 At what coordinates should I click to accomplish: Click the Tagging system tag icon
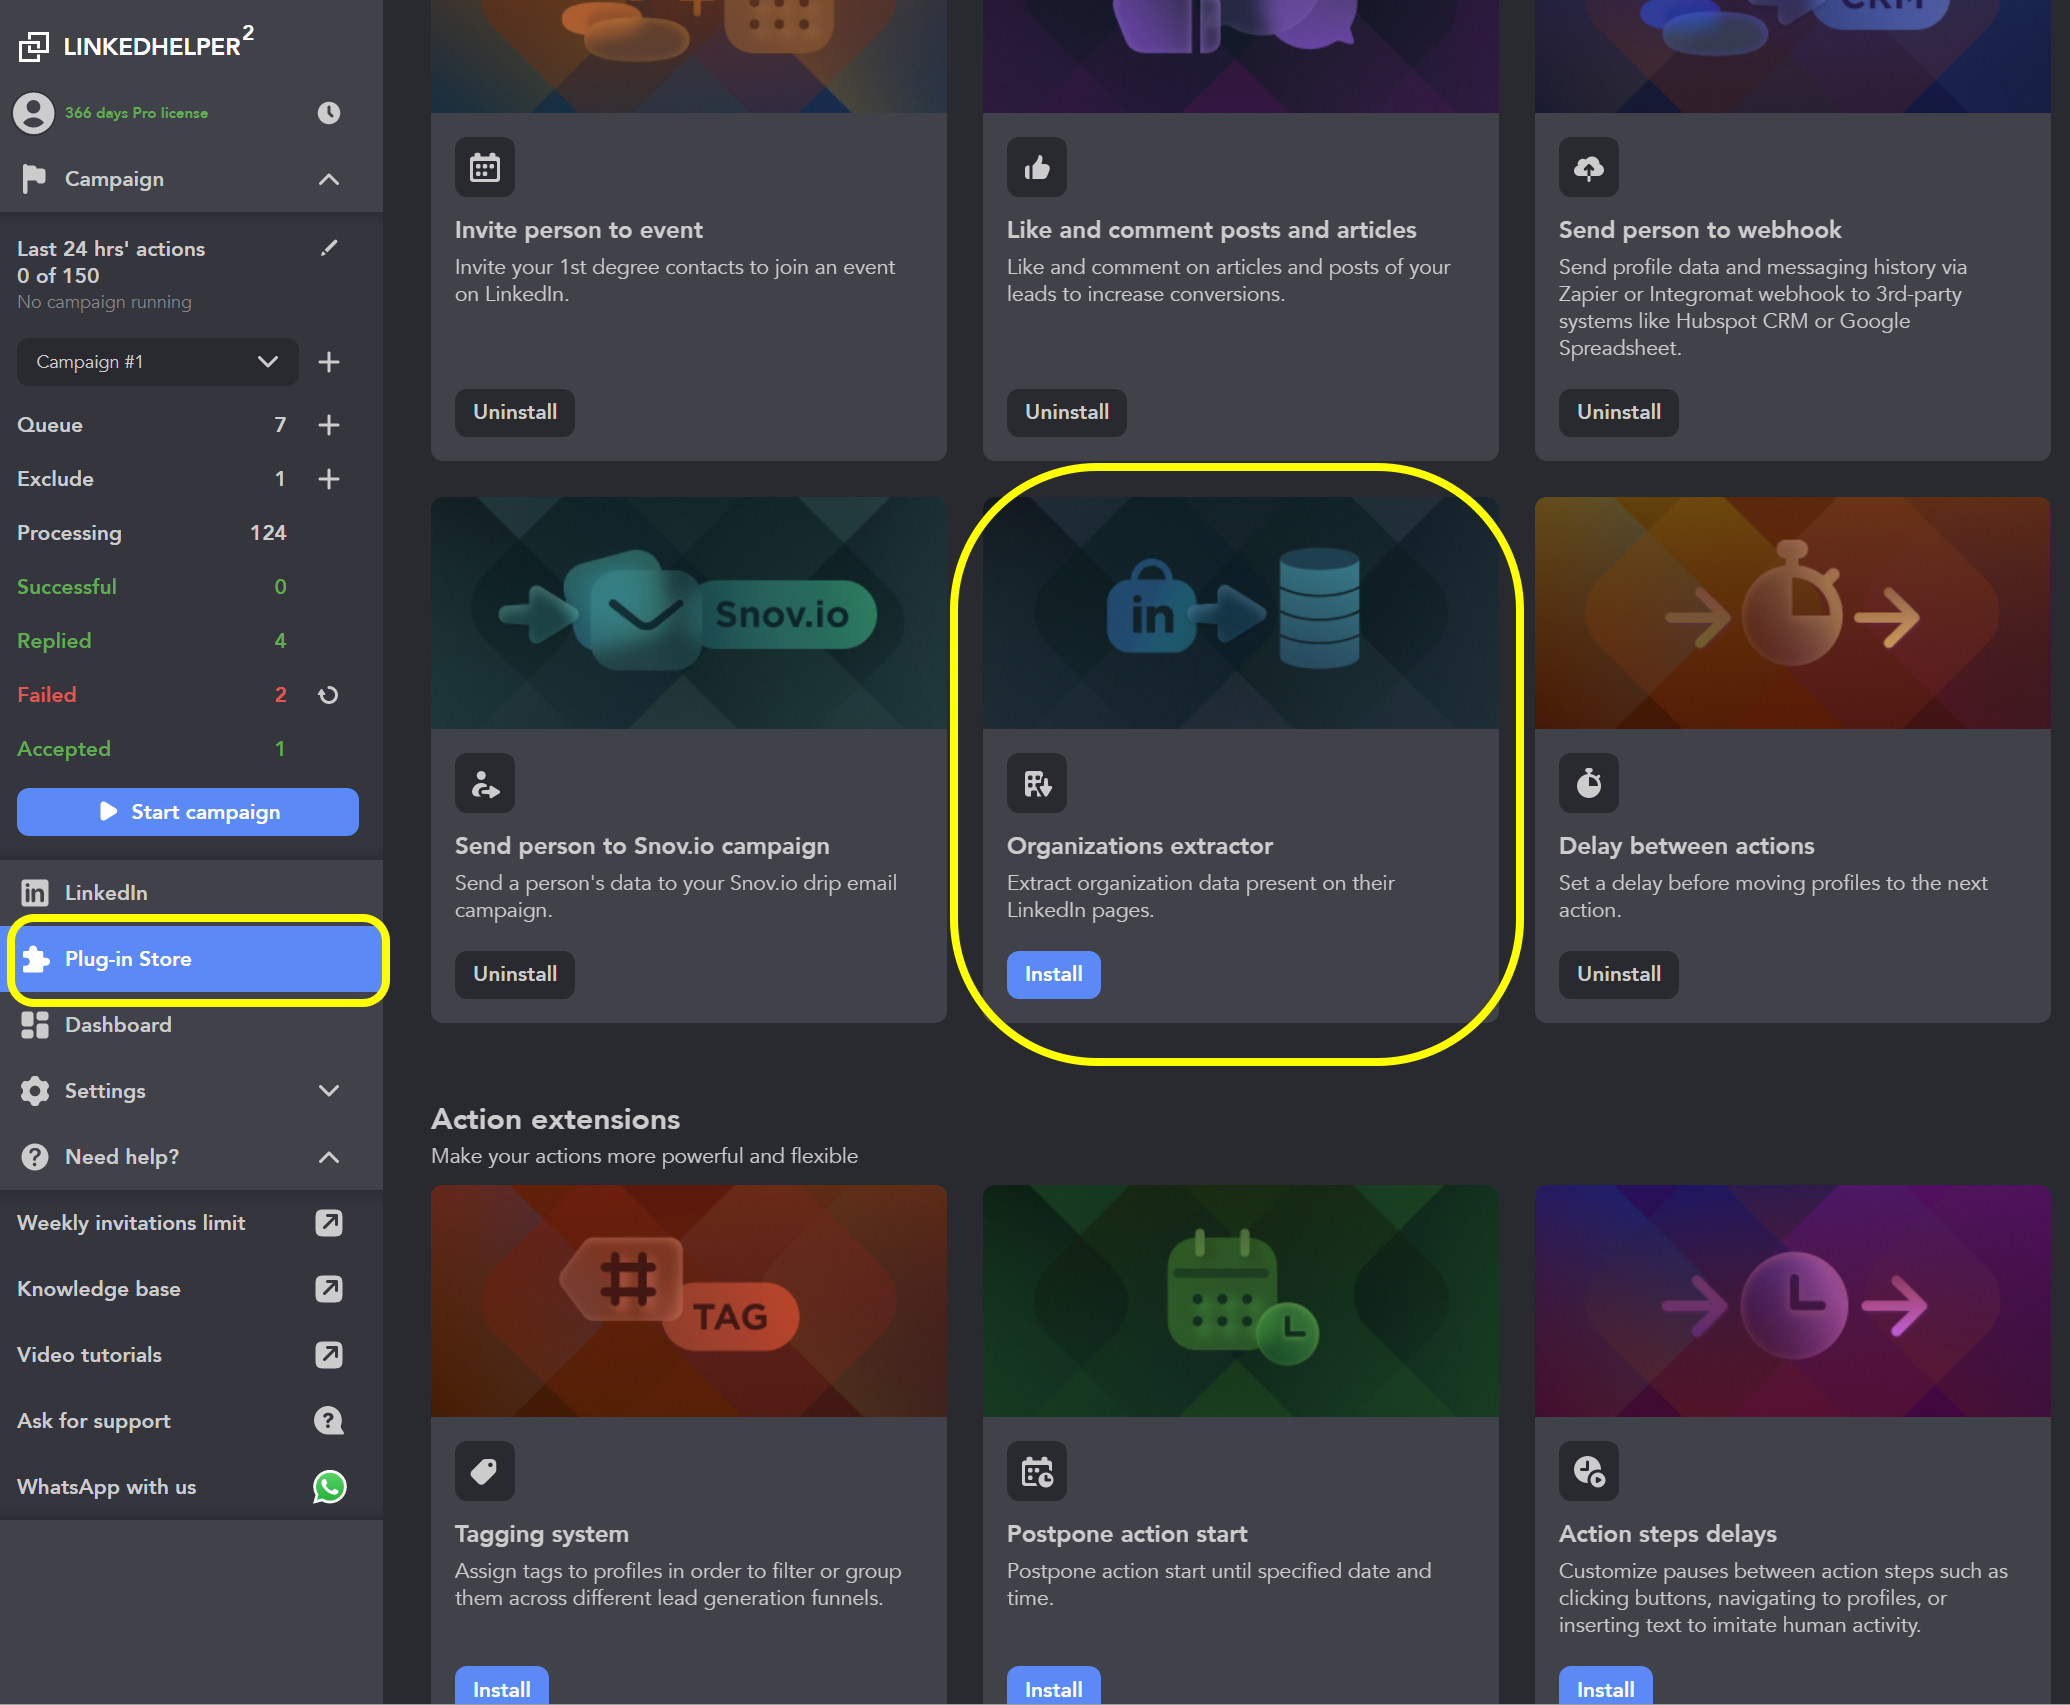[x=485, y=1472]
